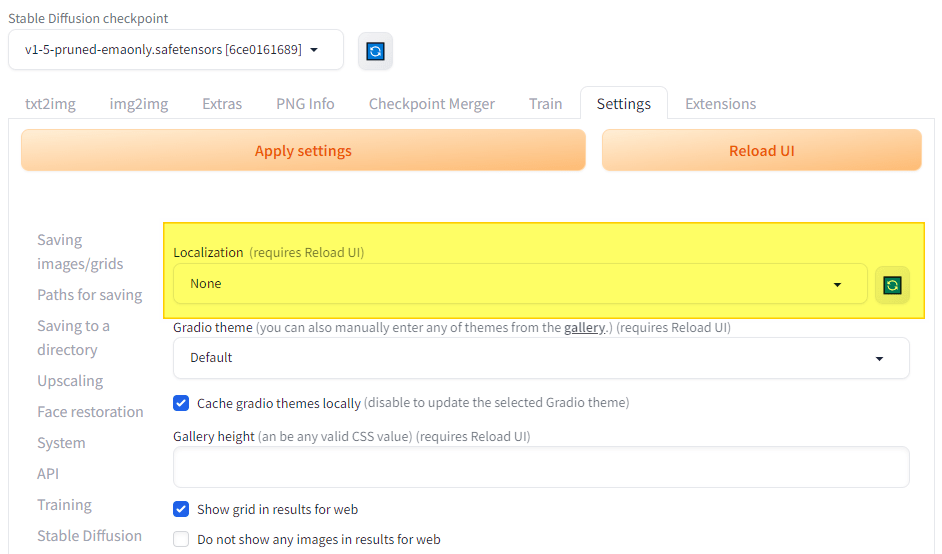Switch to the txt2img tab

tap(51, 104)
